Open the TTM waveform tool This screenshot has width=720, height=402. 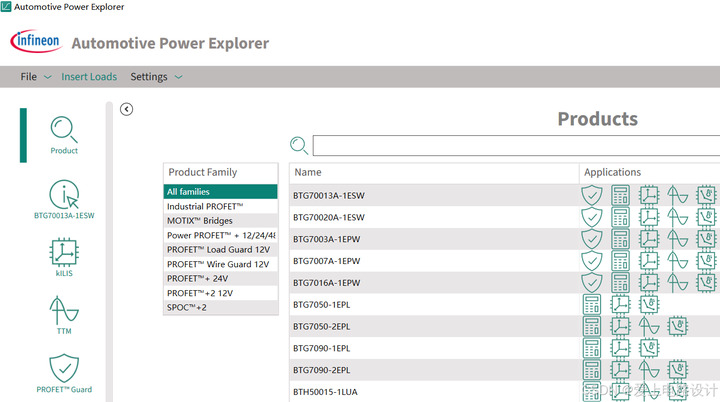pos(64,310)
